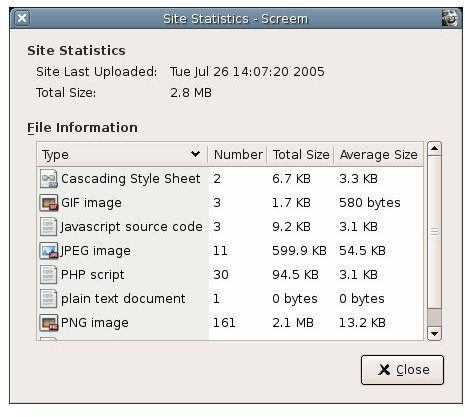Click the plain text document icon
The height and width of the screenshot is (417, 465).
tap(49, 299)
